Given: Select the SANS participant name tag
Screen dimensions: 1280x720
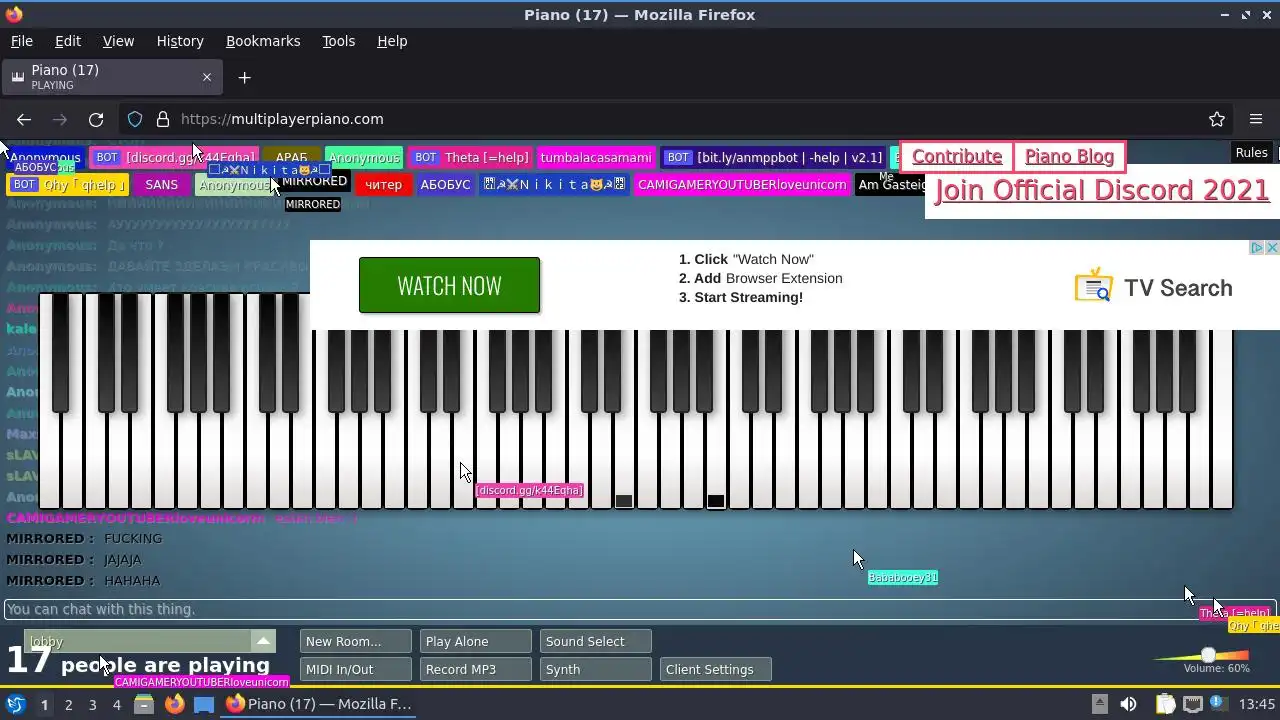Looking at the screenshot, I should tap(161, 185).
